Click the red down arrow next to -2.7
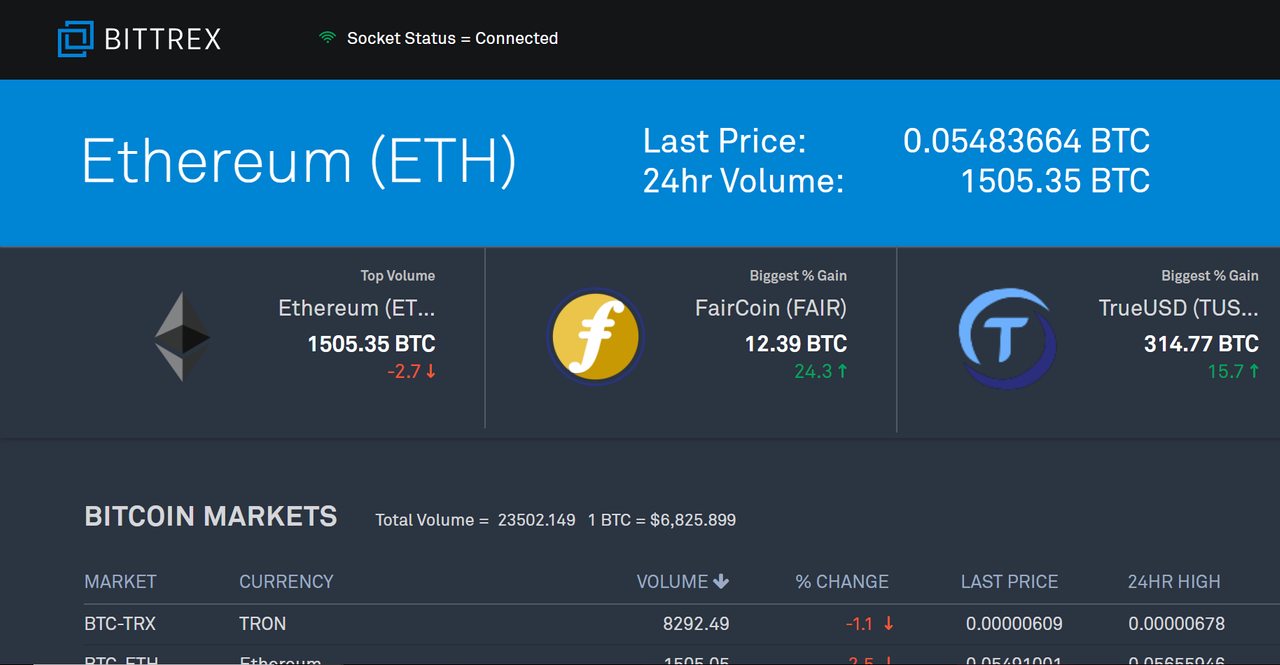 (x=431, y=372)
